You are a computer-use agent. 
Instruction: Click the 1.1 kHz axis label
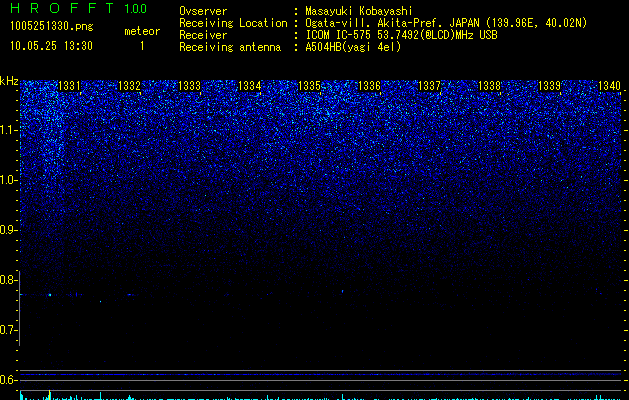[9, 130]
